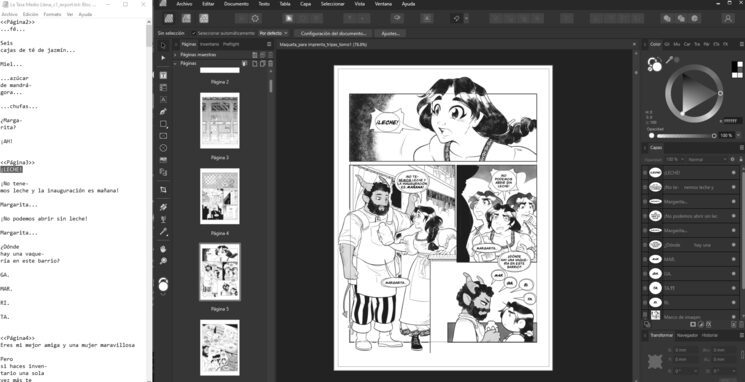
Task: Open the Capas panel options menu
Action: pos(741,148)
